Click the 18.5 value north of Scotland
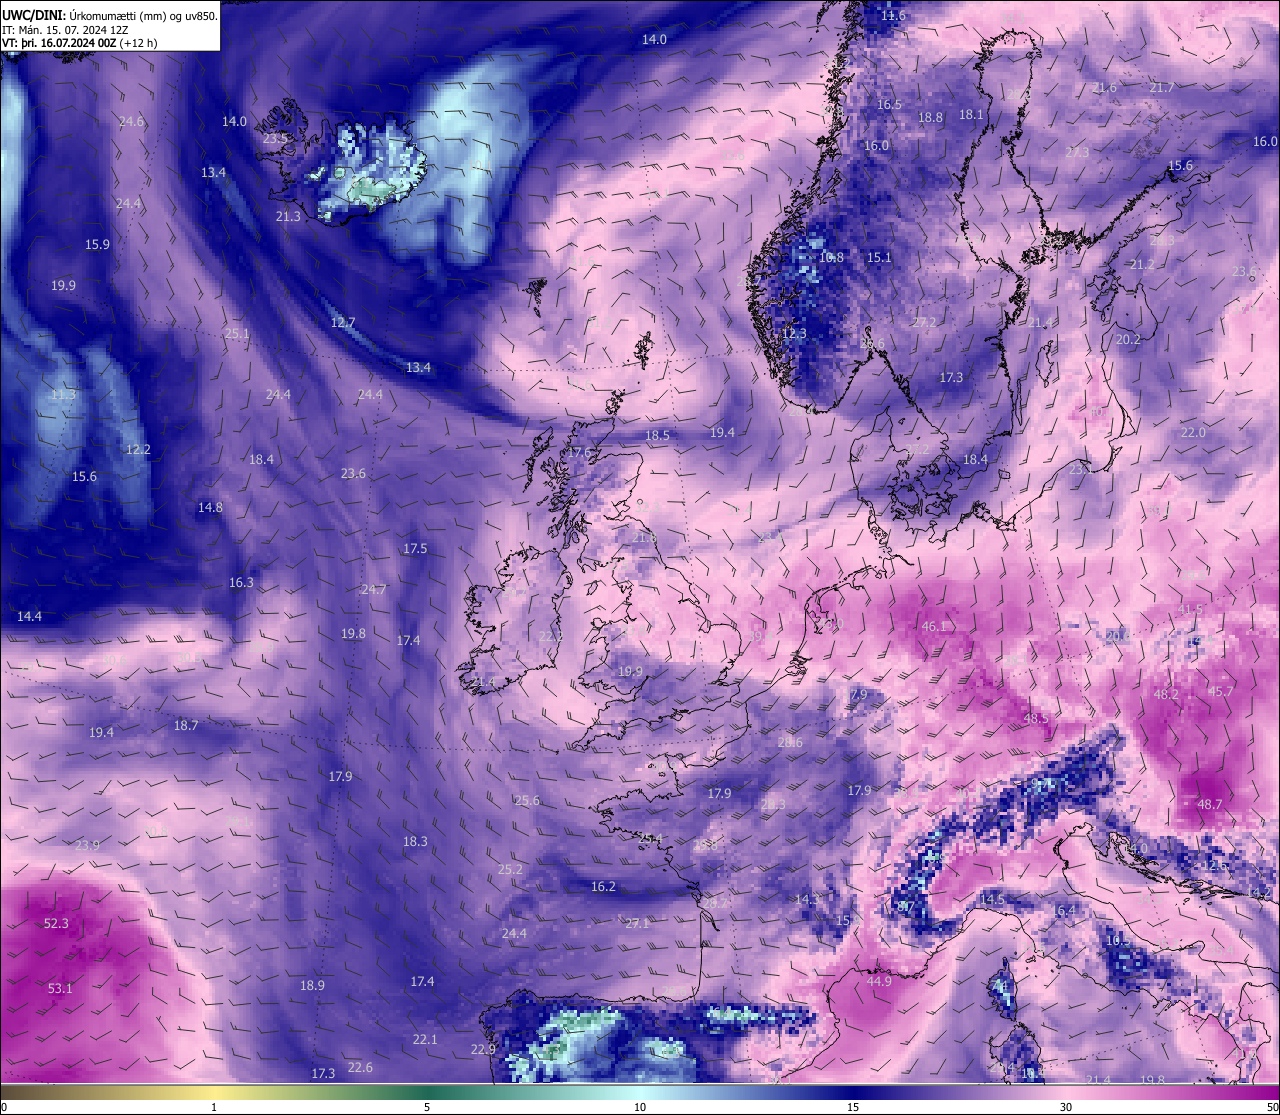 tap(657, 435)
